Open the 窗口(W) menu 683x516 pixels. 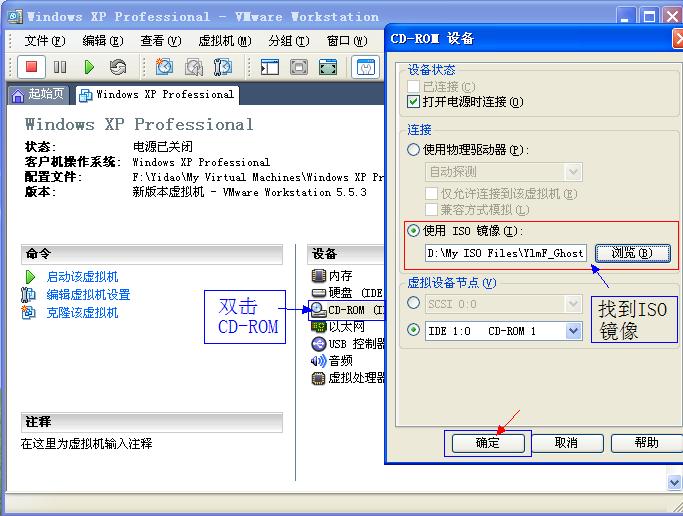coord(347,41)
